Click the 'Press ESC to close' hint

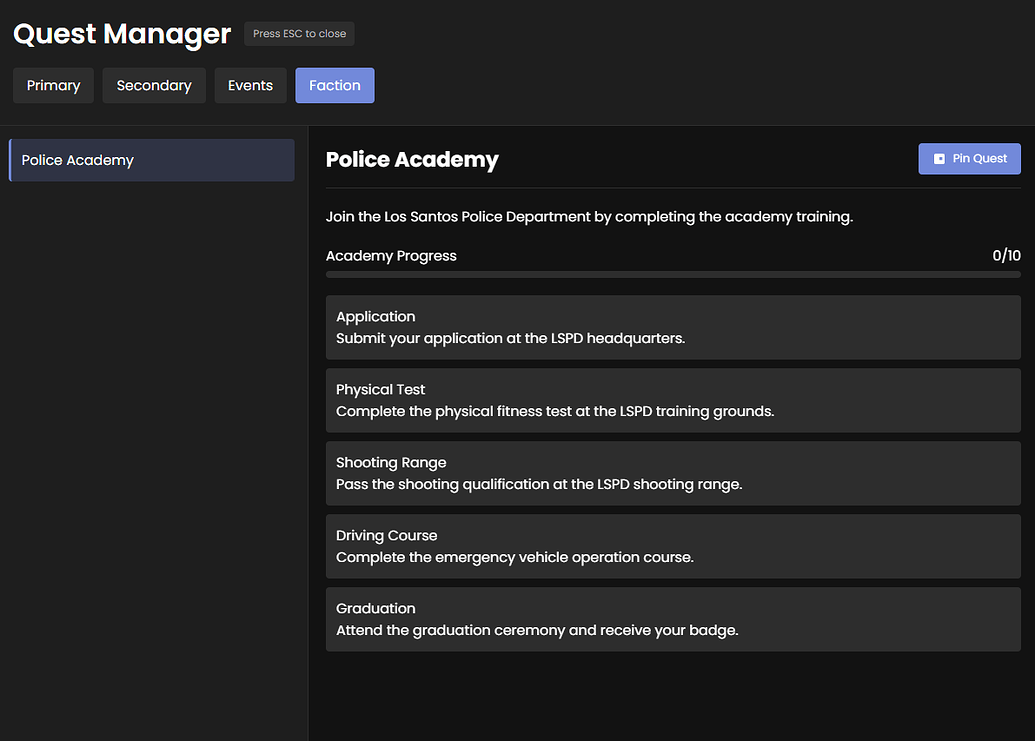[299, 34]
